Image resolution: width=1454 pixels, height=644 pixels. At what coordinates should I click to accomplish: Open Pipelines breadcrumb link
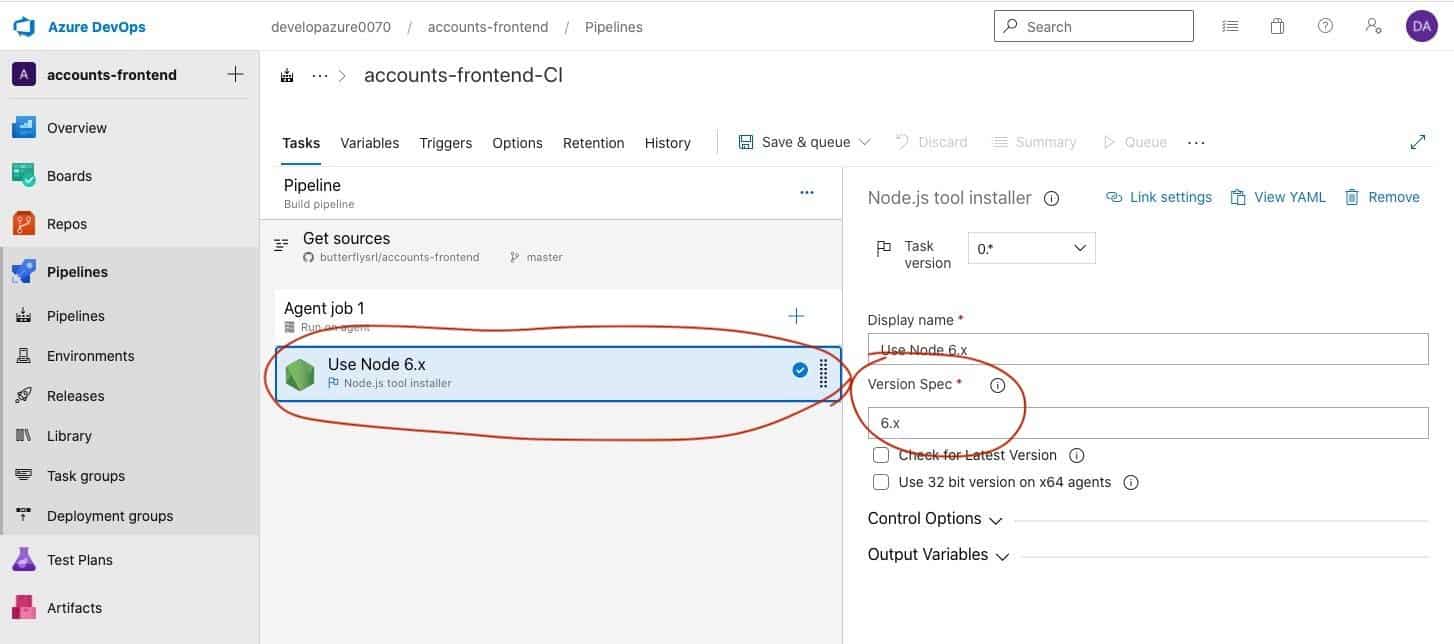[614, 27]
